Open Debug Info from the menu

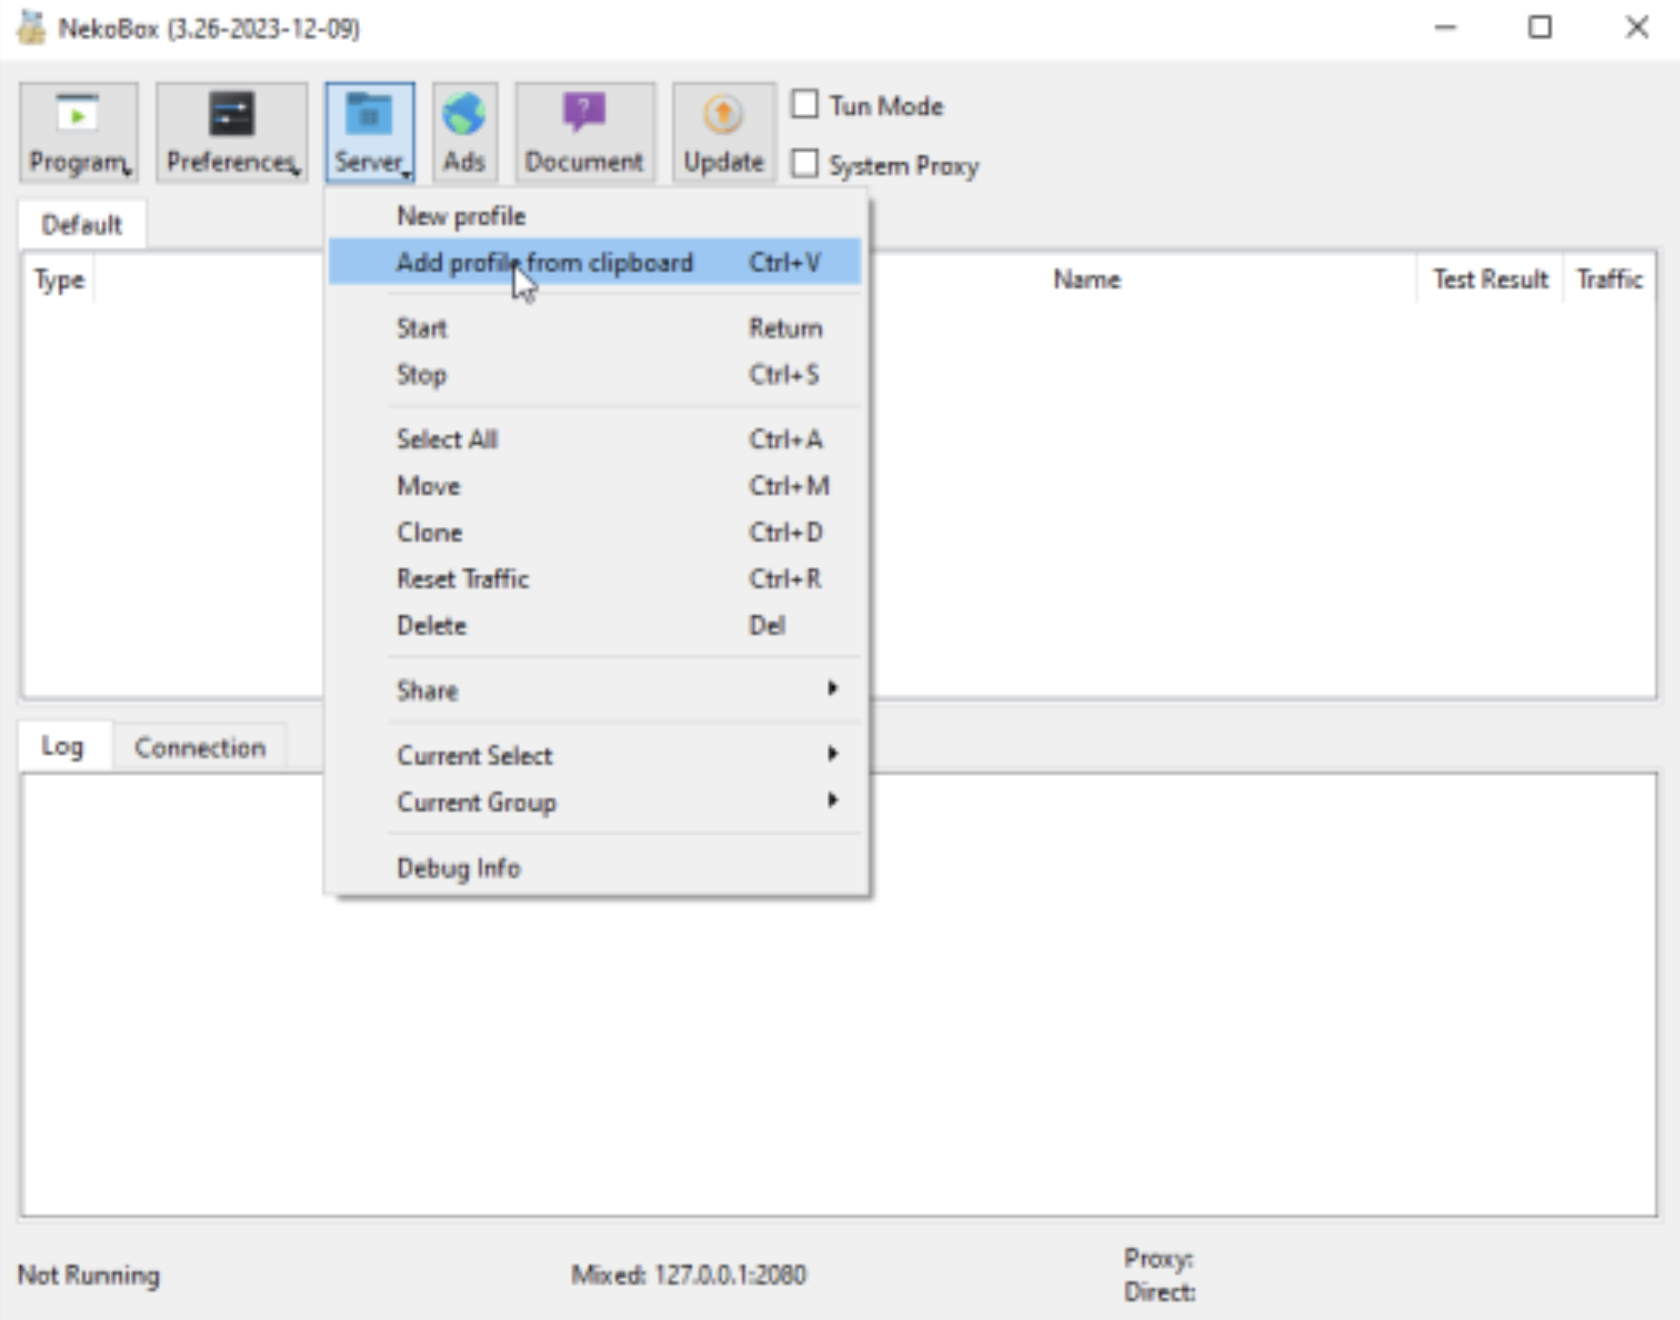[595, 868]
